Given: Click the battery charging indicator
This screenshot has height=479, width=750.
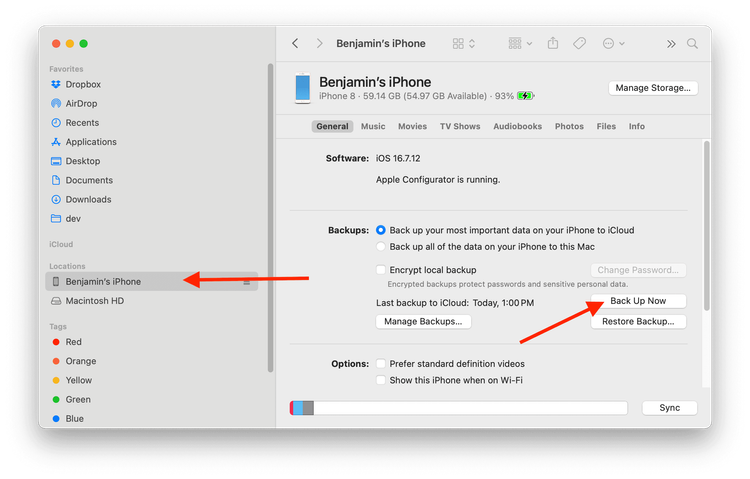Looking at the screenshot, I should point(525,96).
